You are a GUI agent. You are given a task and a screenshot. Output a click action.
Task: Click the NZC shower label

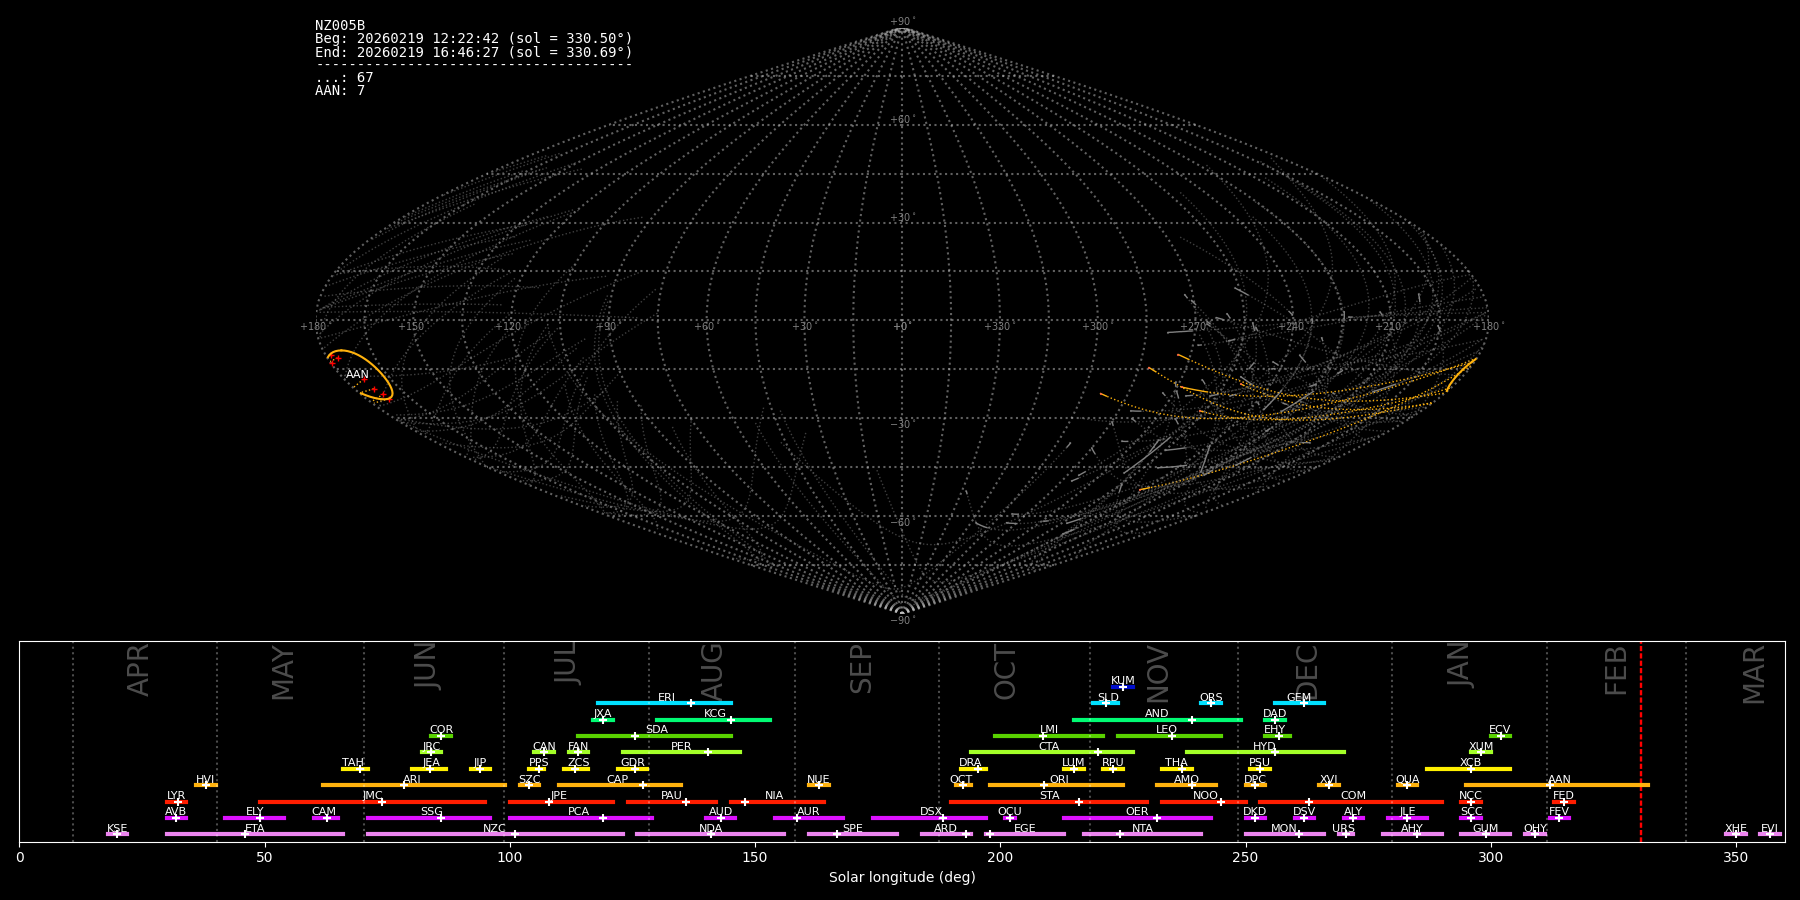click(494, 829)
